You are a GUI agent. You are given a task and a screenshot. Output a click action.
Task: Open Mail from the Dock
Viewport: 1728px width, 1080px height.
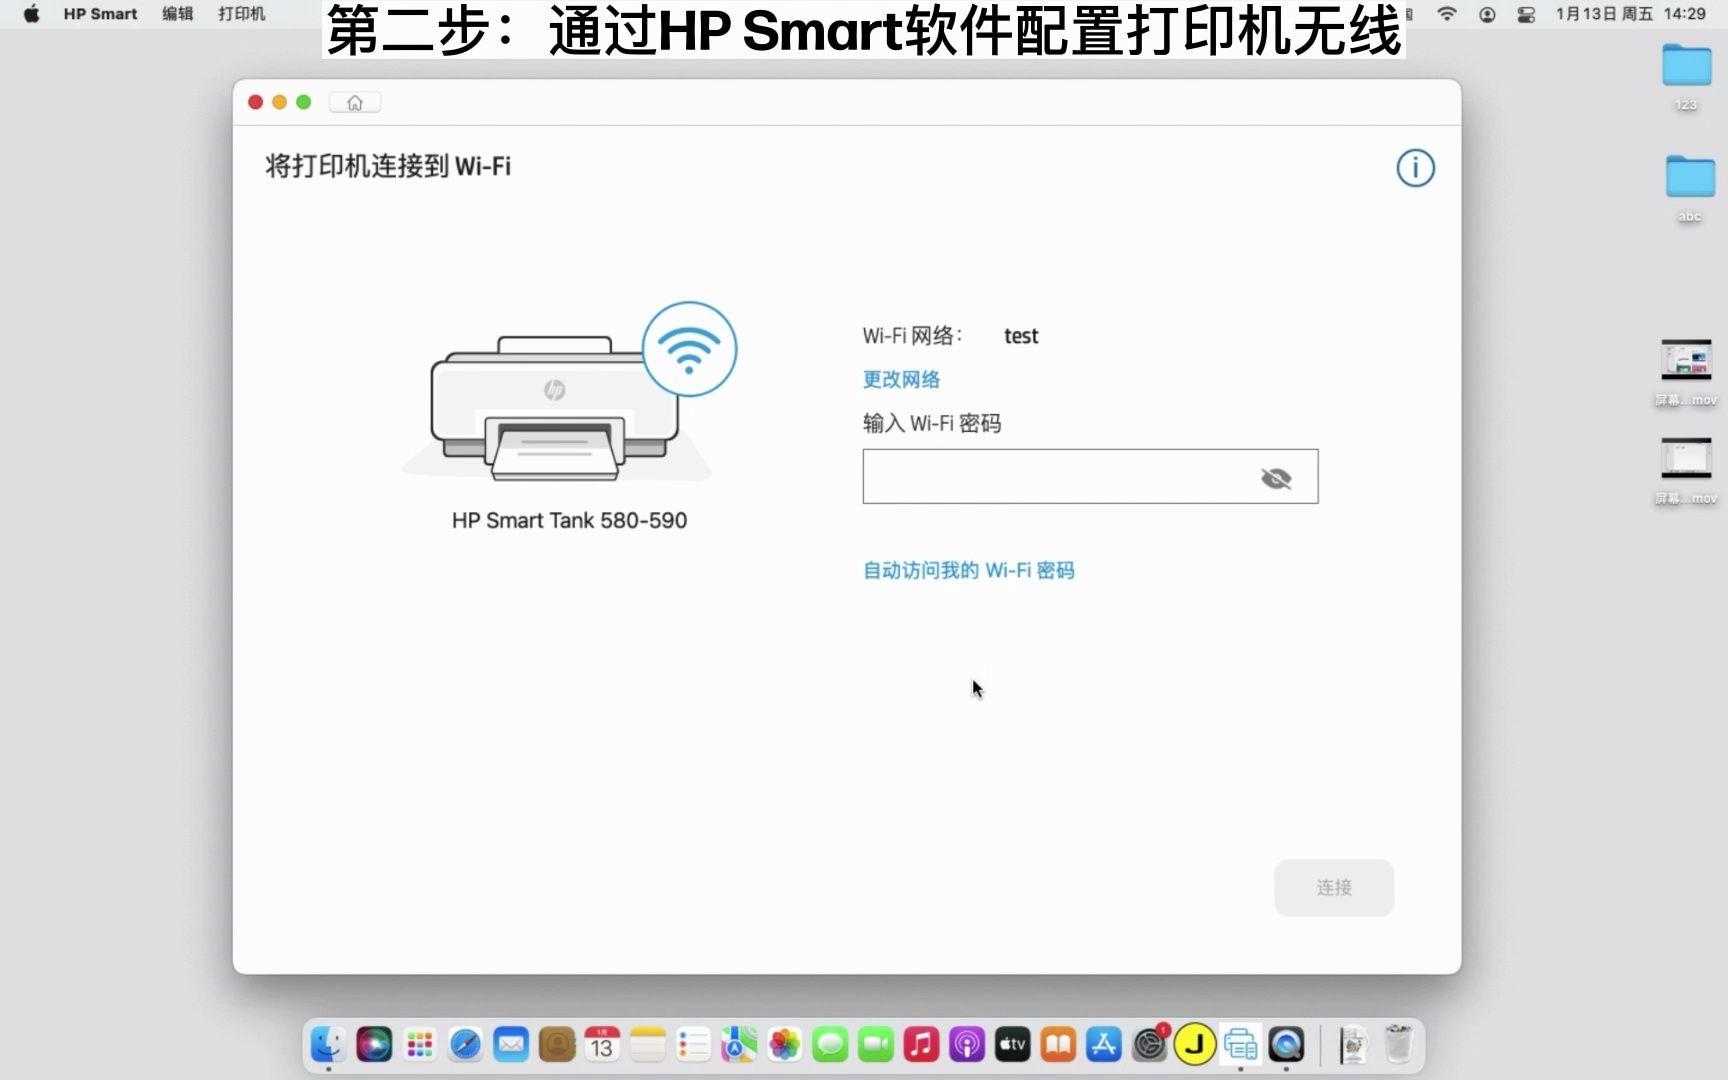coord(511,1045)
